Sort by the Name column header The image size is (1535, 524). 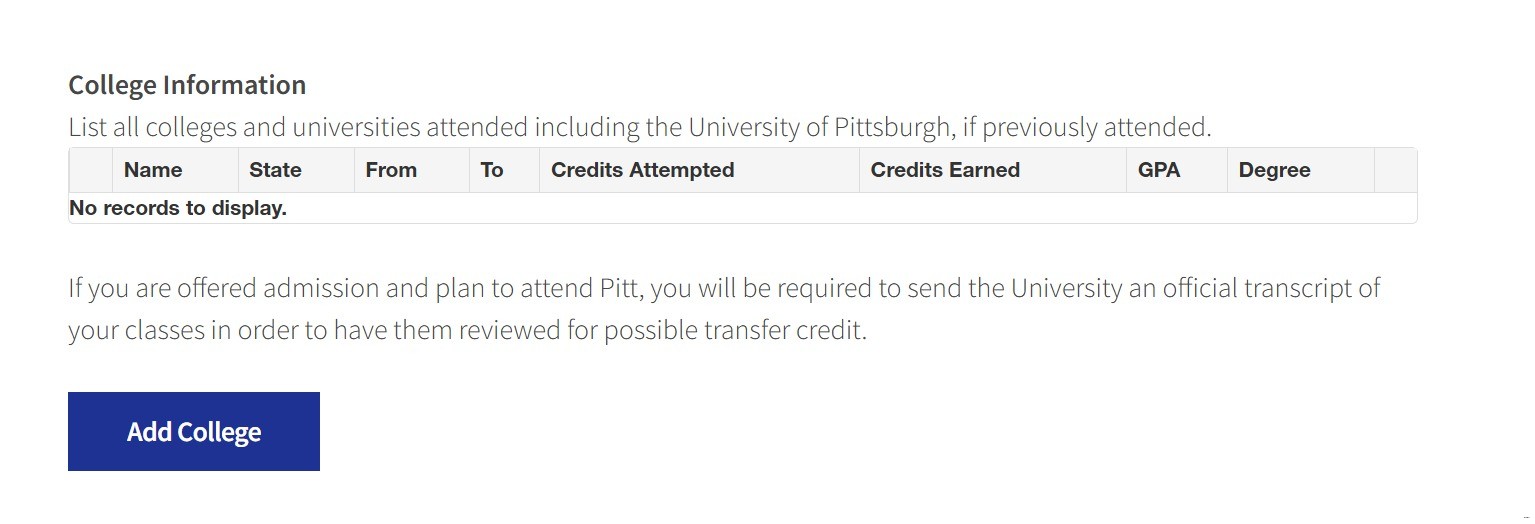click(153, 170)
